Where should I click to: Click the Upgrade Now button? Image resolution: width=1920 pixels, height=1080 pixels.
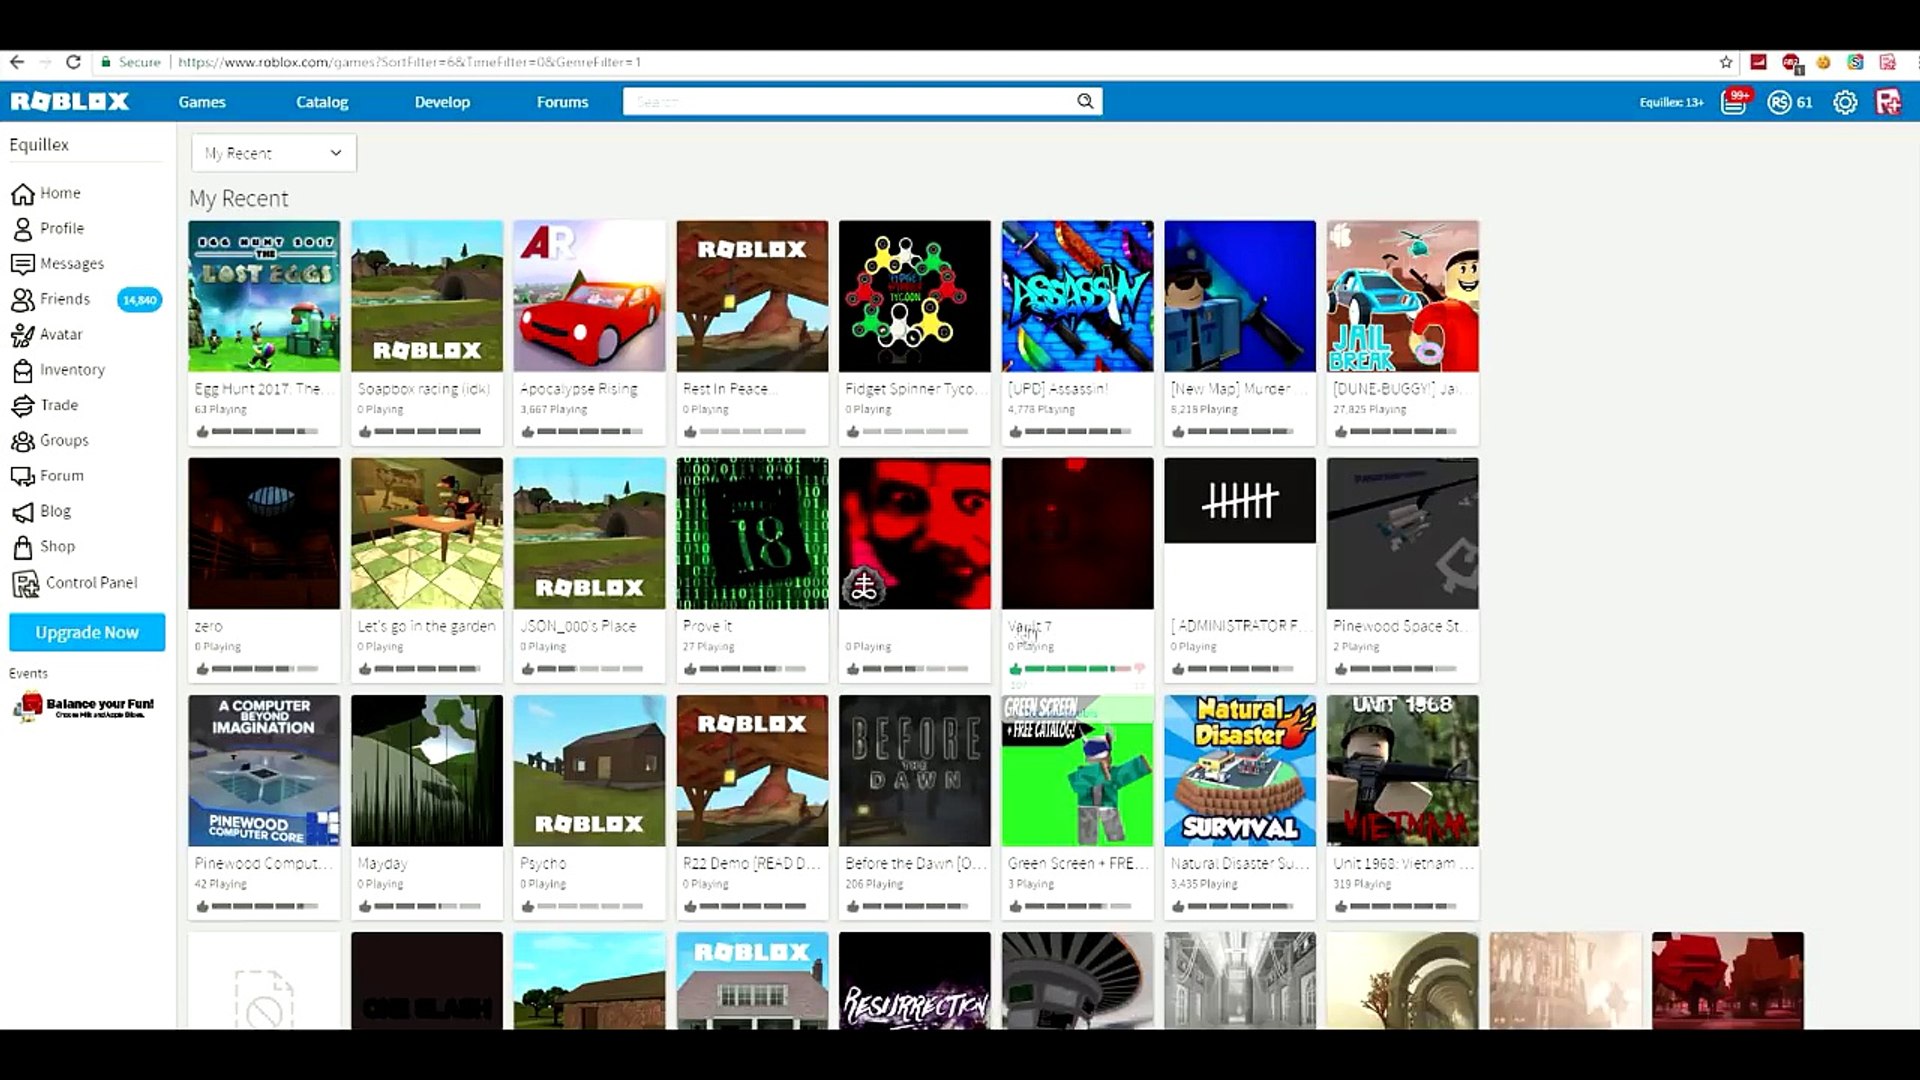pos(86,632)
